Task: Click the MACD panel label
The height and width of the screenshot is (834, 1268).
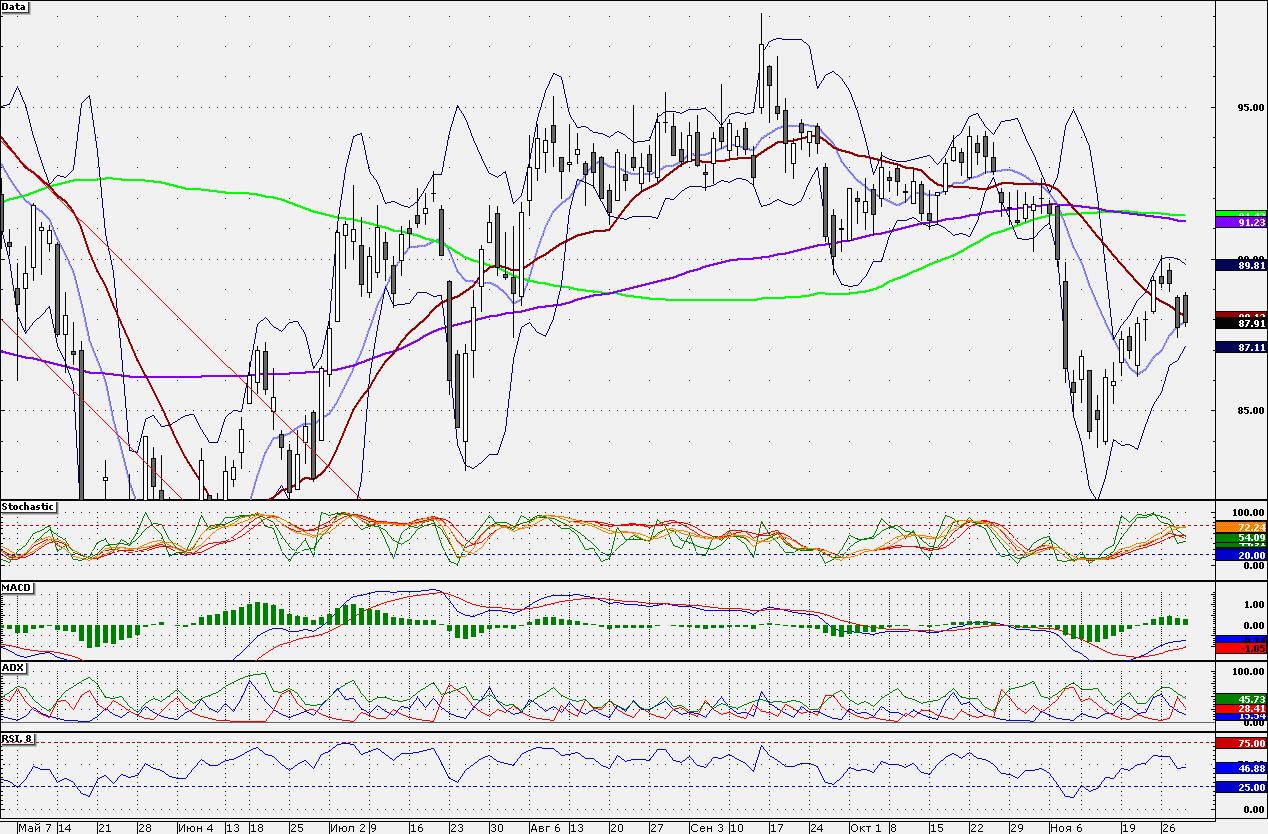Action: coord(15,587)
